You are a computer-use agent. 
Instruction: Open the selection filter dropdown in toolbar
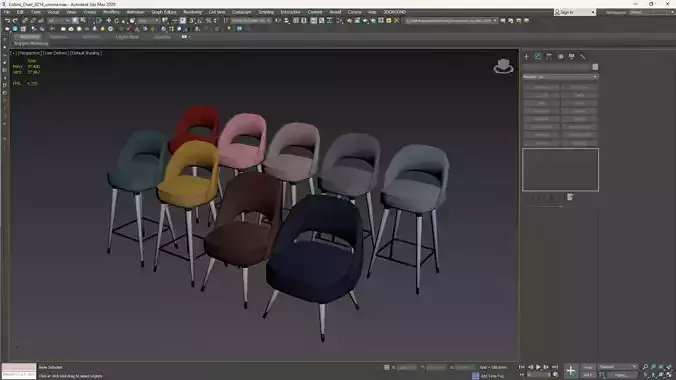pos(58,21)
